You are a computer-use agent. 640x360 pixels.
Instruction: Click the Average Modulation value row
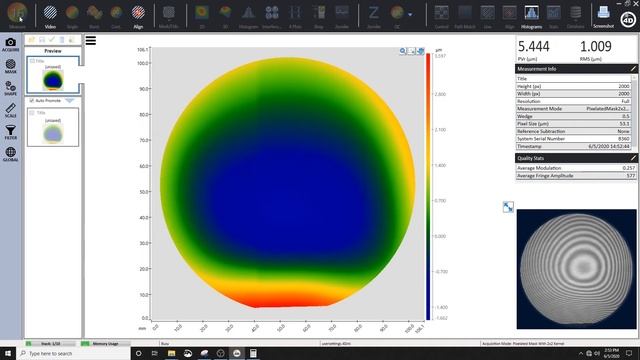click(x=576, y=168)
